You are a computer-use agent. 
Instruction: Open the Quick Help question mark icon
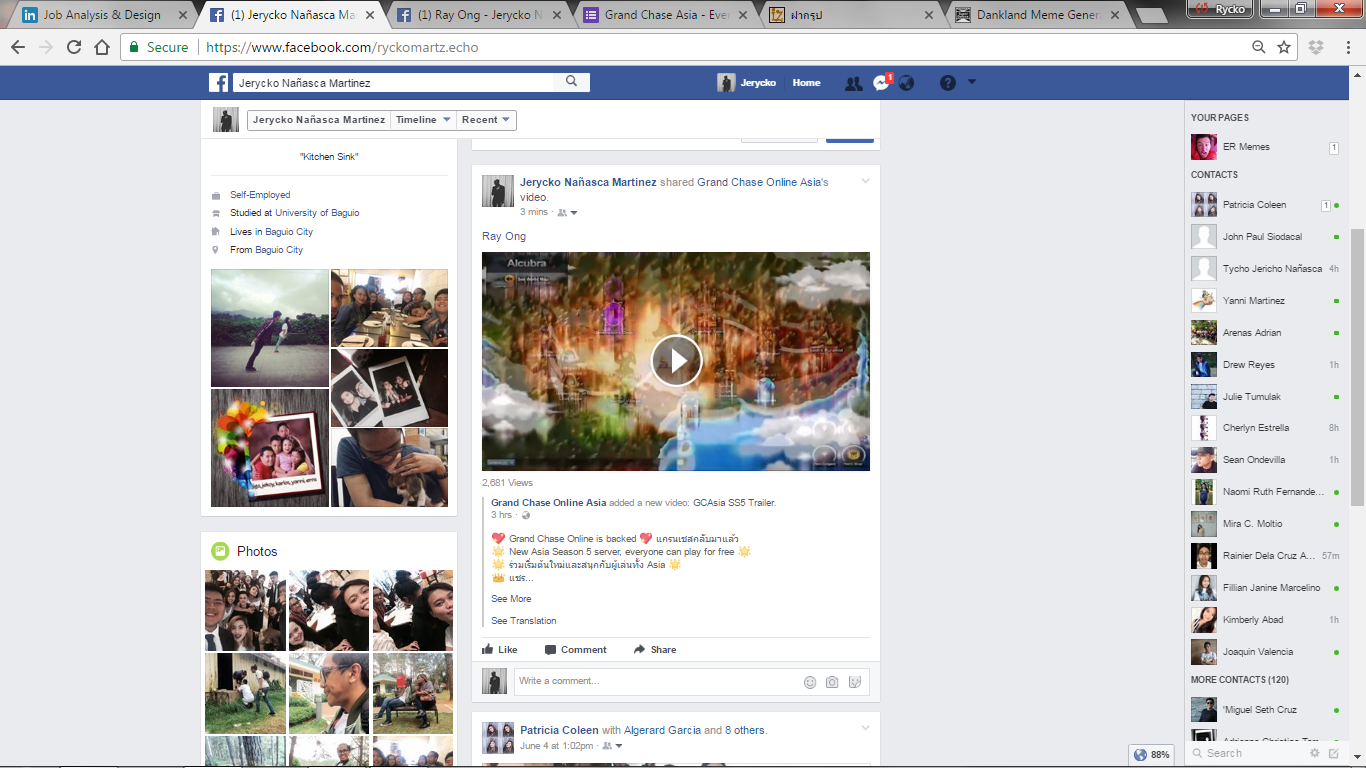tap(948, 83)
